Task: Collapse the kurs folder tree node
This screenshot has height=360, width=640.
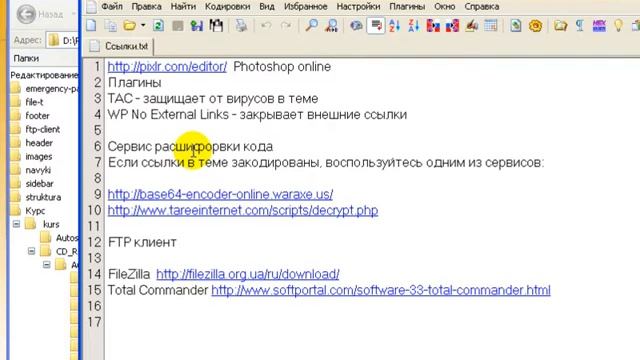Action: click(x=16, y=224)
